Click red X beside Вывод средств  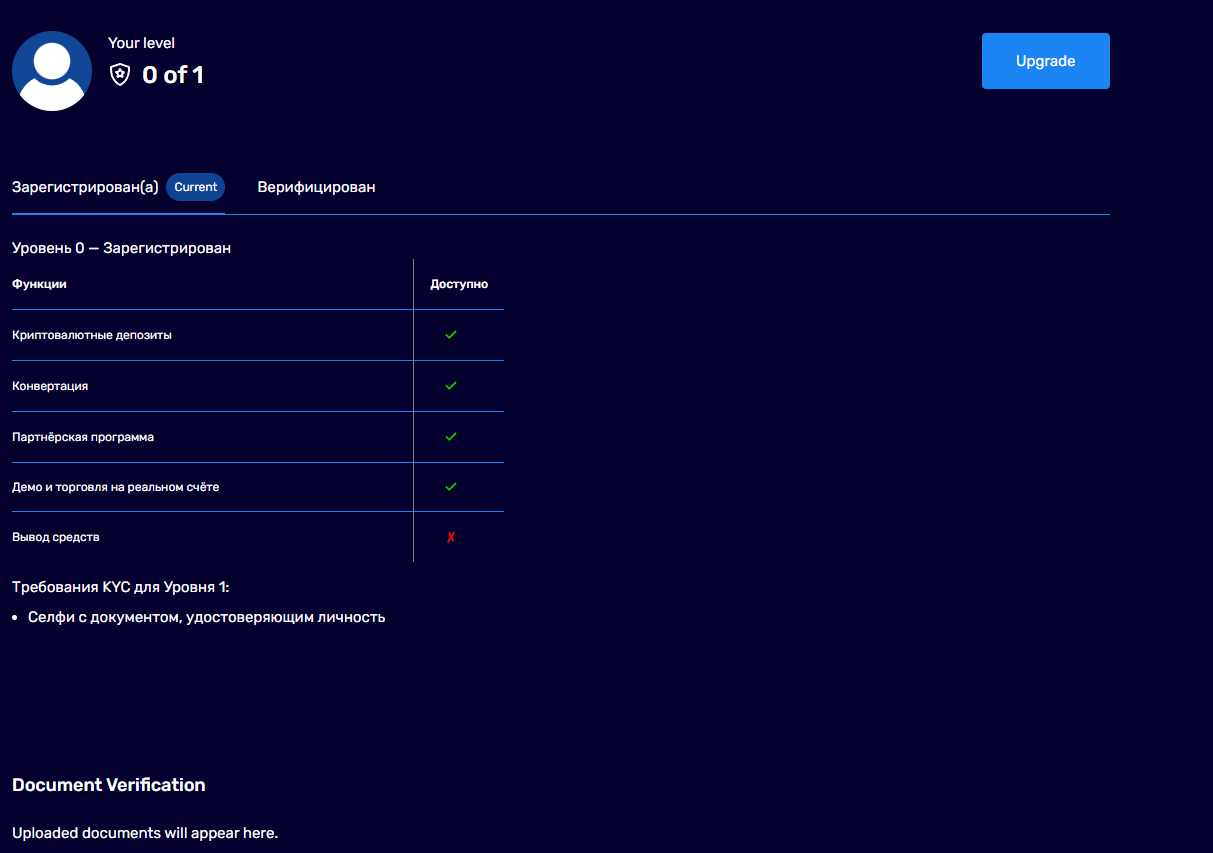[x=451, y=538]
